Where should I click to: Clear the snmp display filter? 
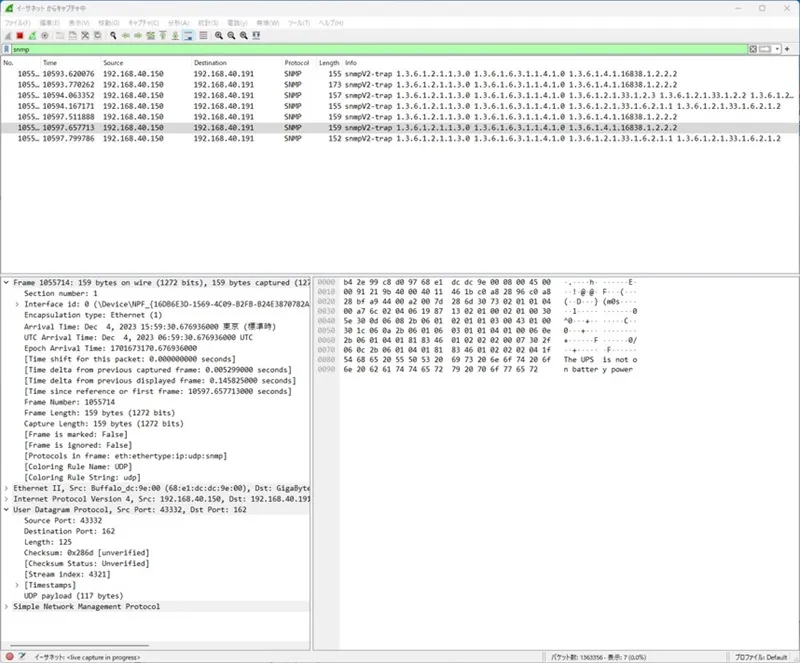tap(753, 49)
